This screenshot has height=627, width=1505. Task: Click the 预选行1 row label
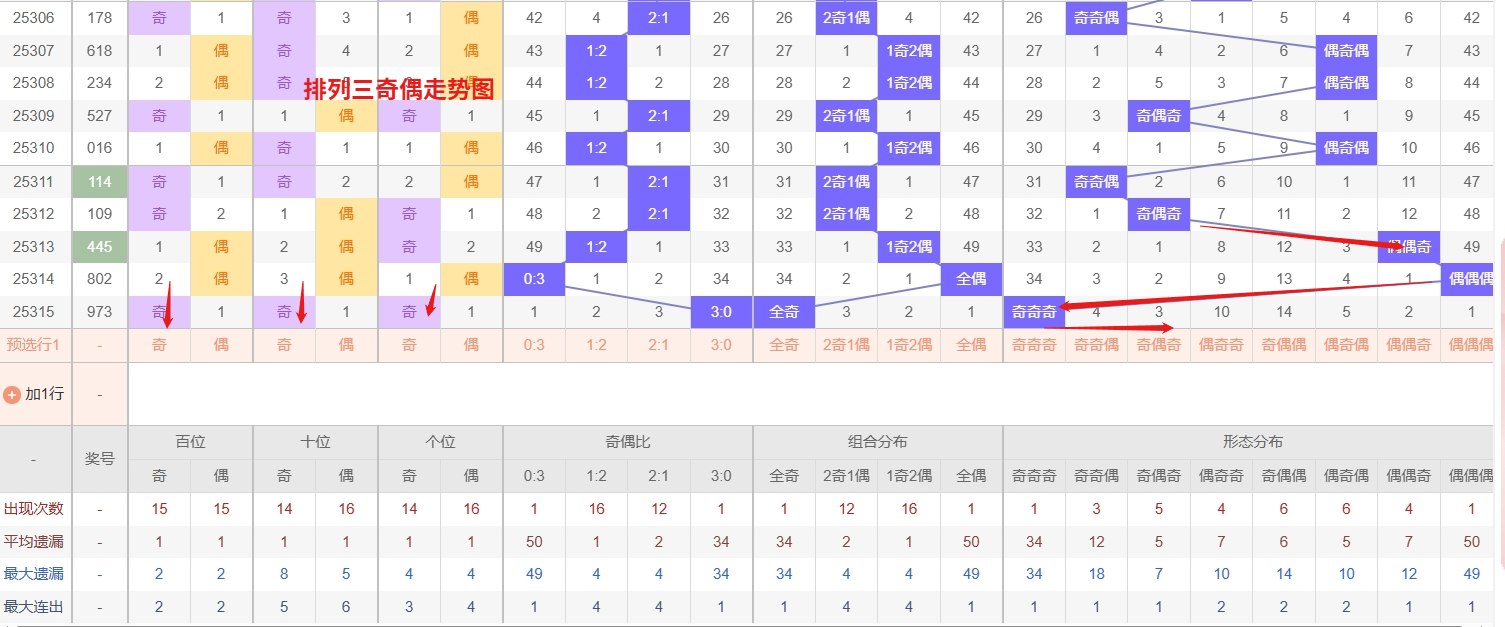point(35,345)
